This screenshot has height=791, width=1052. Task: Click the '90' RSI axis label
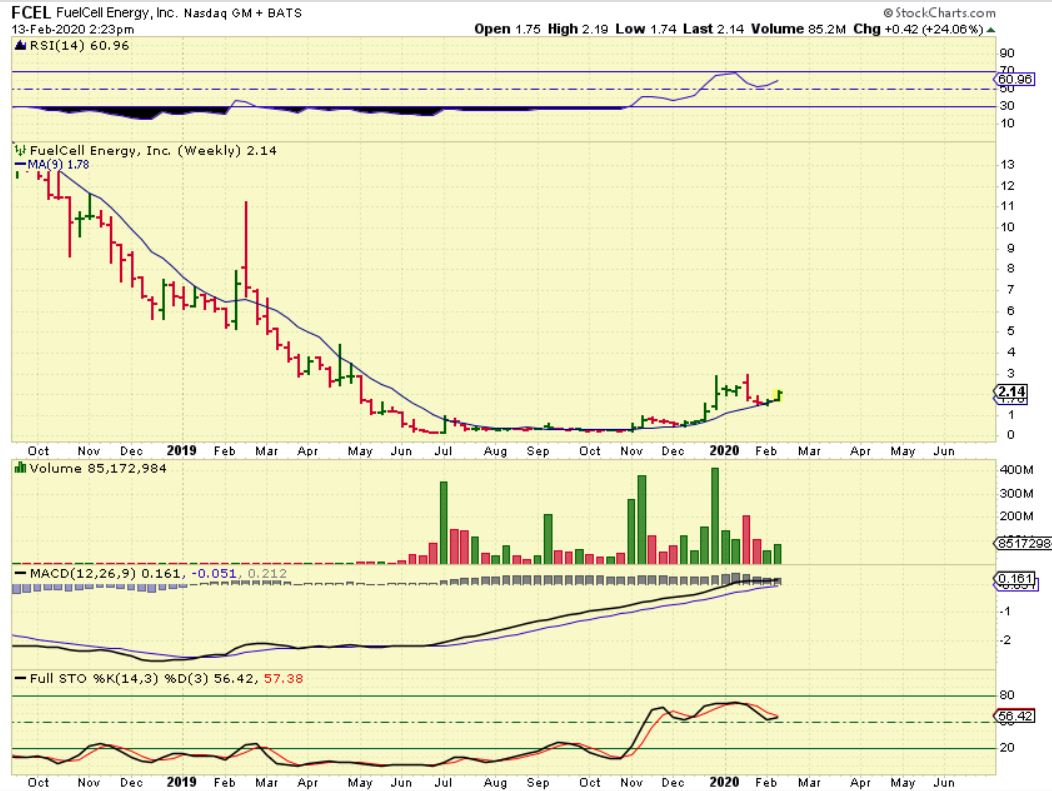[1007, 53]
